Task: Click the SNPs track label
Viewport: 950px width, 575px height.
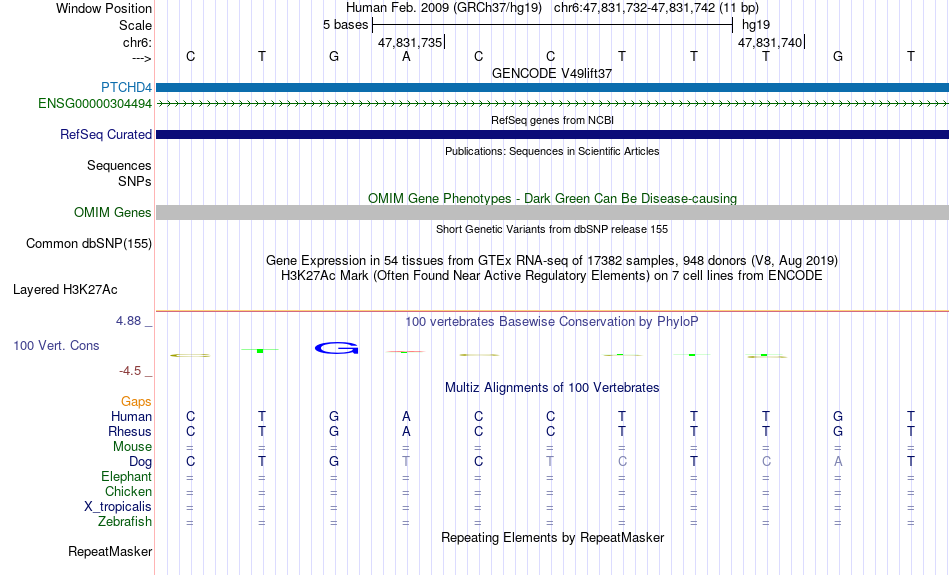Action: tap(135, 181)
